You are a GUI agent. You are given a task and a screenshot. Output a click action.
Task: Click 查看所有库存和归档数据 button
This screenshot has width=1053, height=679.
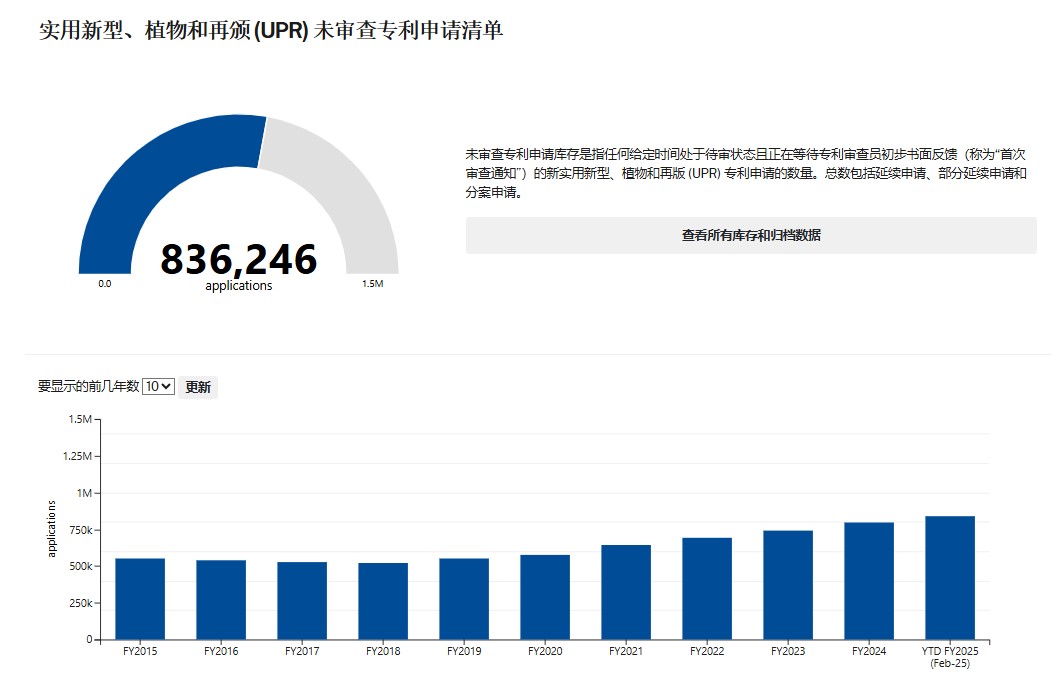pyautogui.click(x=751, y=236)
